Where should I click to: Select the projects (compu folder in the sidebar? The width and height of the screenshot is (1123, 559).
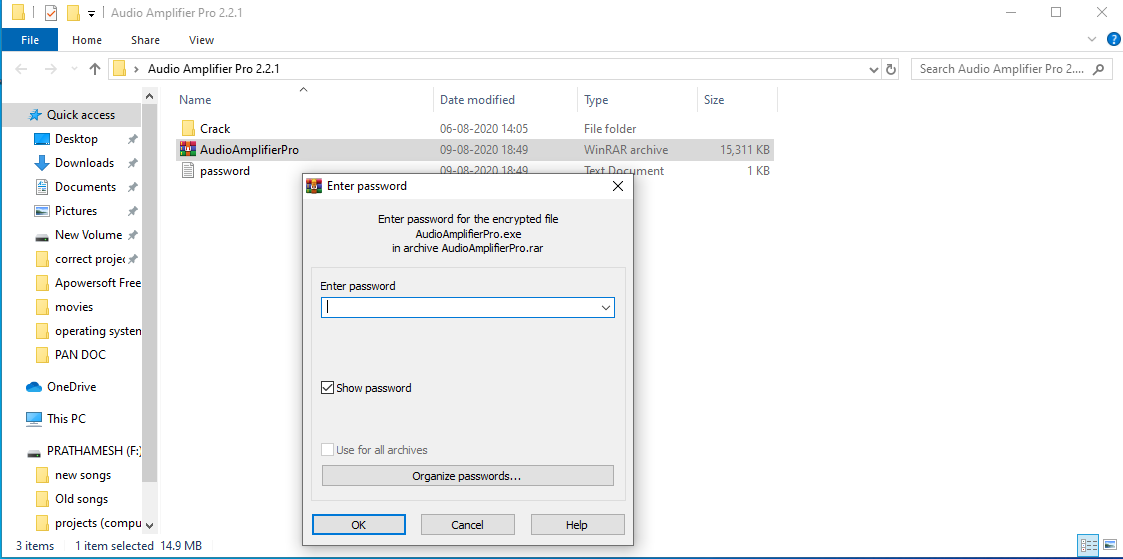87,523
